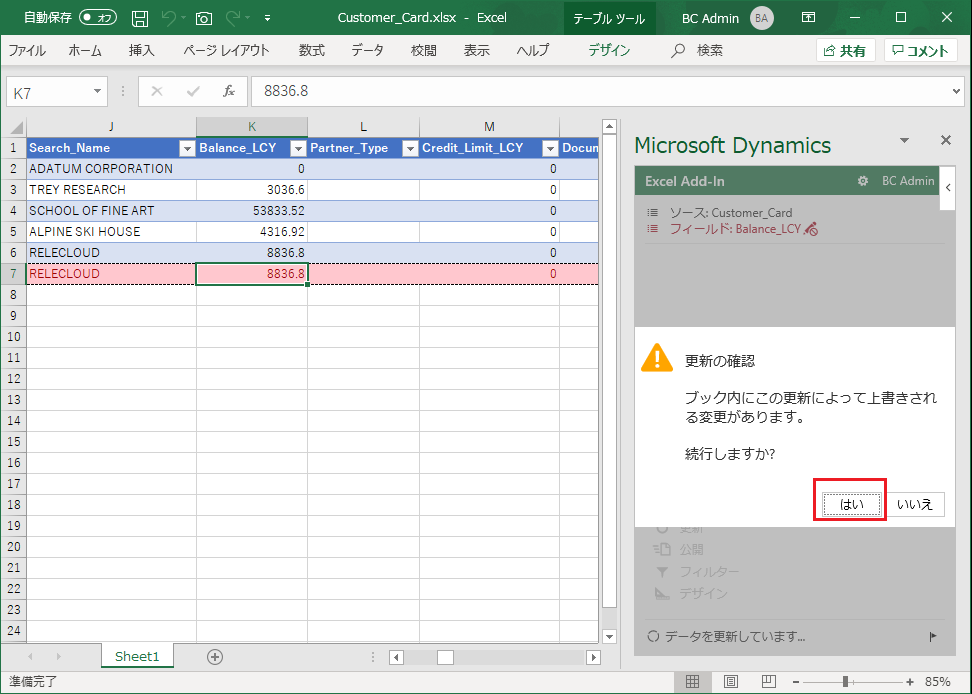
Task: Click the formula bar confirm checkmark icon
Action: pyautogui.click(x=193, y=92)
